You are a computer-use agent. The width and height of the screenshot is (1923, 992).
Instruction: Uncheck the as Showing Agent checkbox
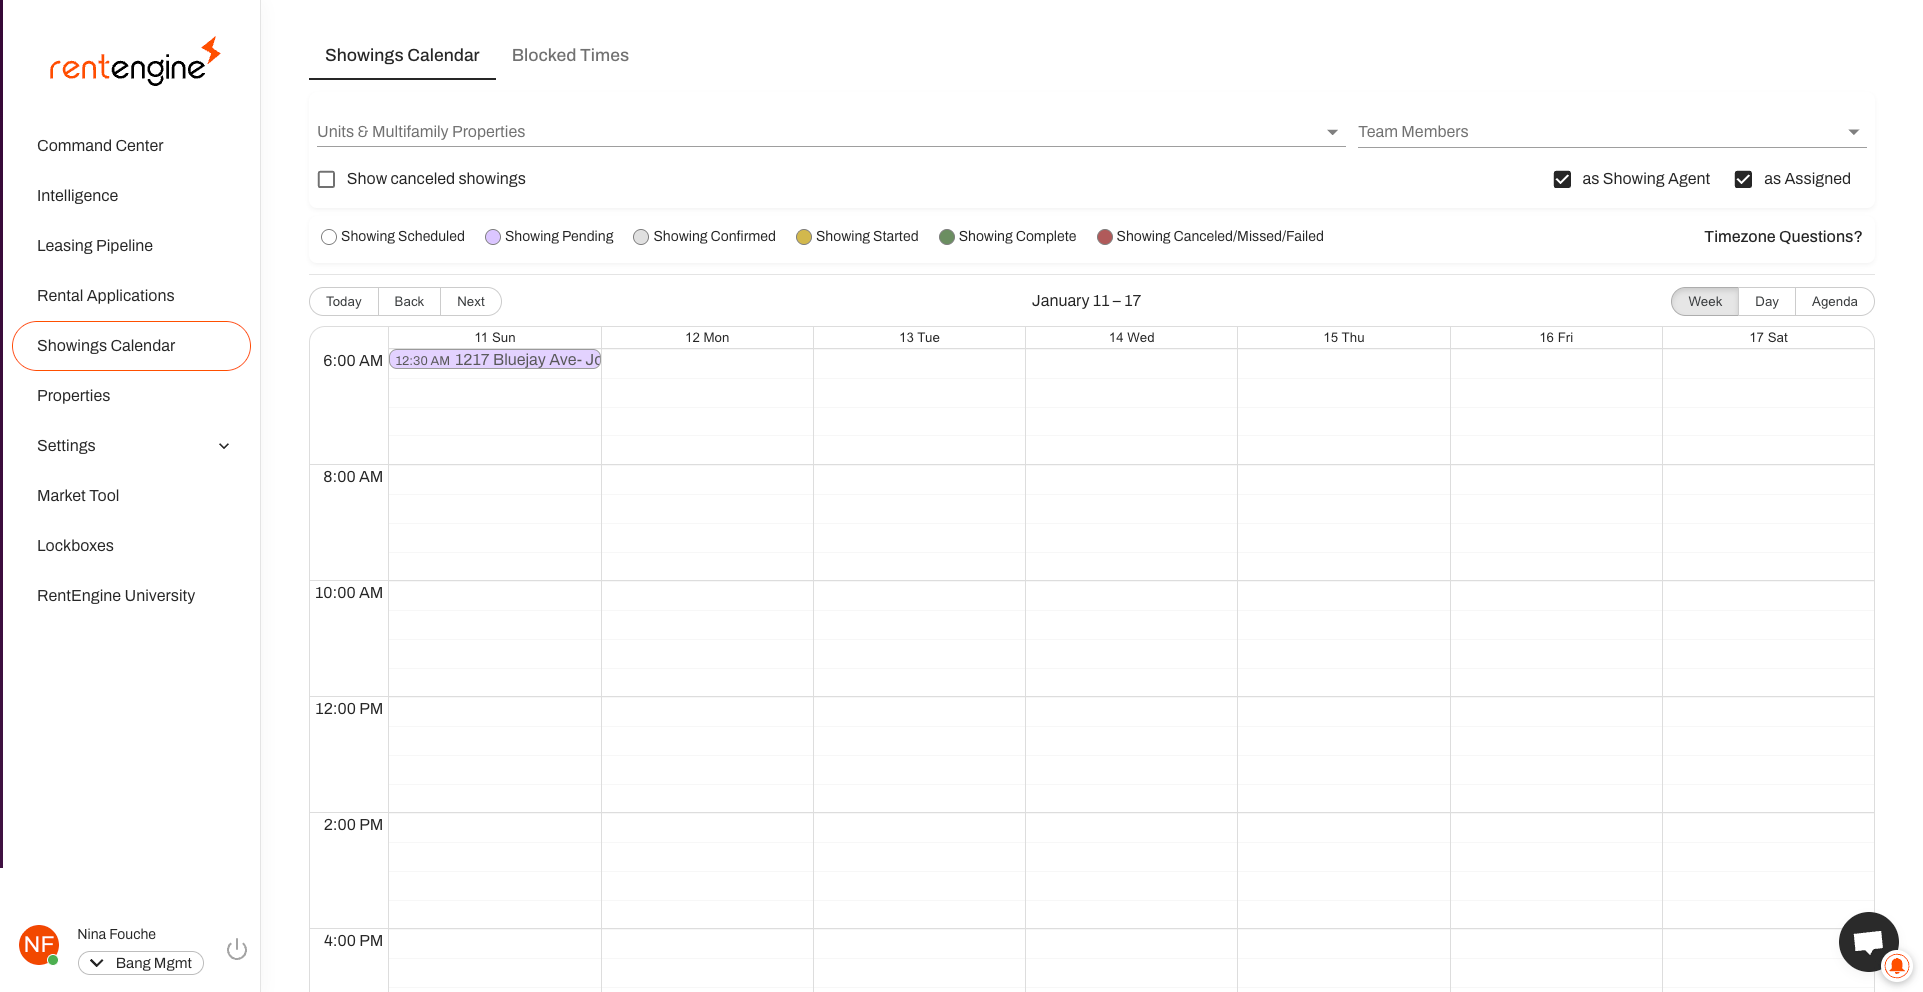click(x=1562, y=179)
